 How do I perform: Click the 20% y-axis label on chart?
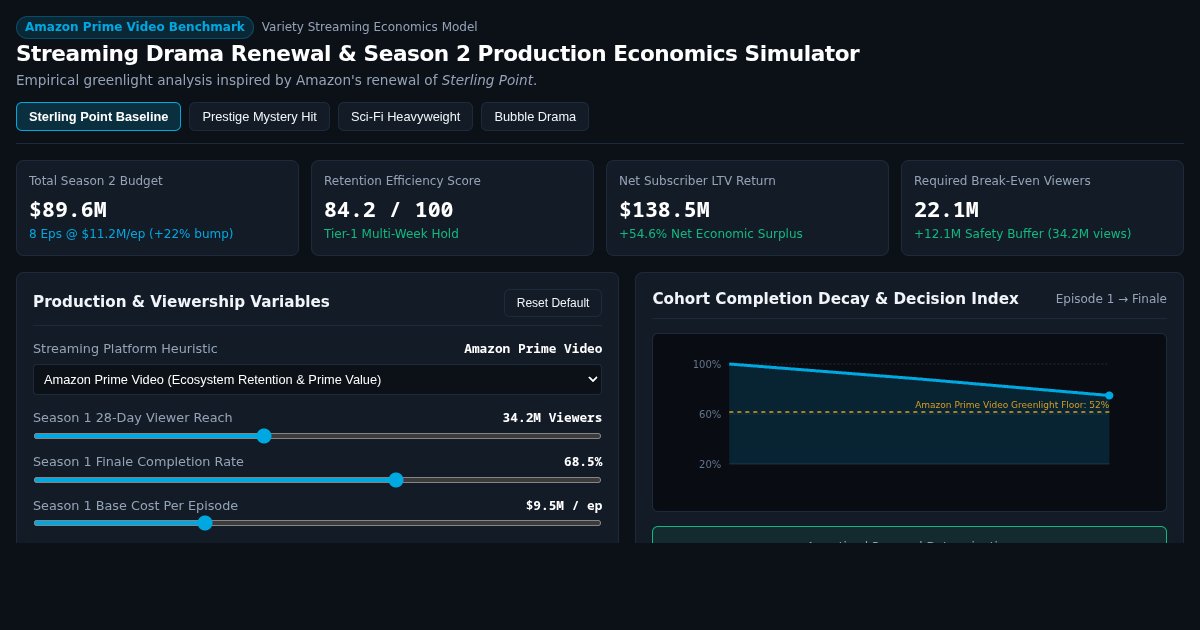pos(710,465)
